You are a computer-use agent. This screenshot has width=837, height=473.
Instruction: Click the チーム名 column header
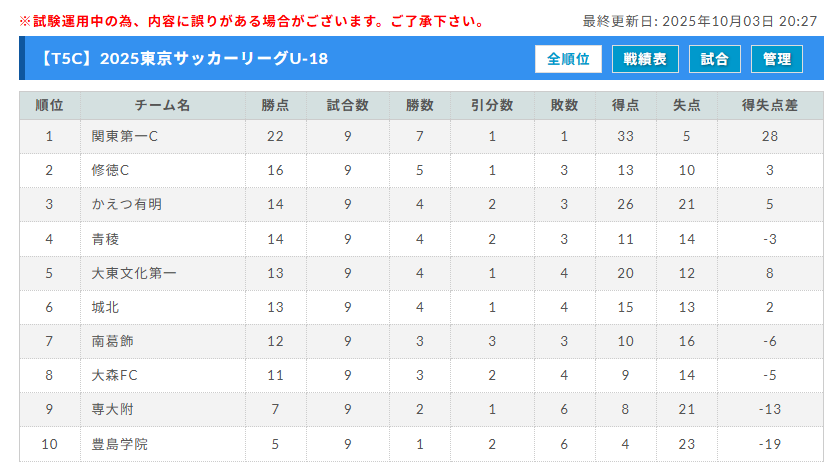coord(162,106)
